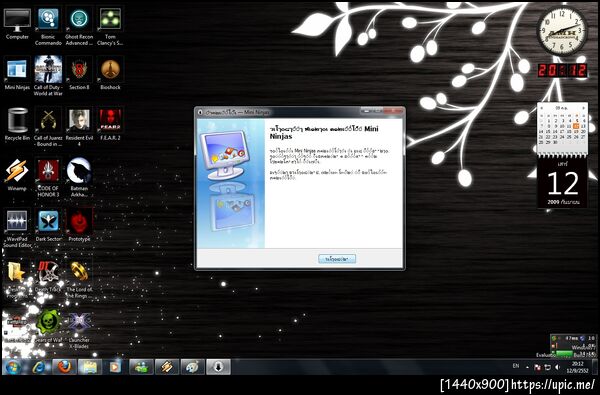600x395 pixels.
Task: Open the EN language bar selector
Action: [516, 366]
